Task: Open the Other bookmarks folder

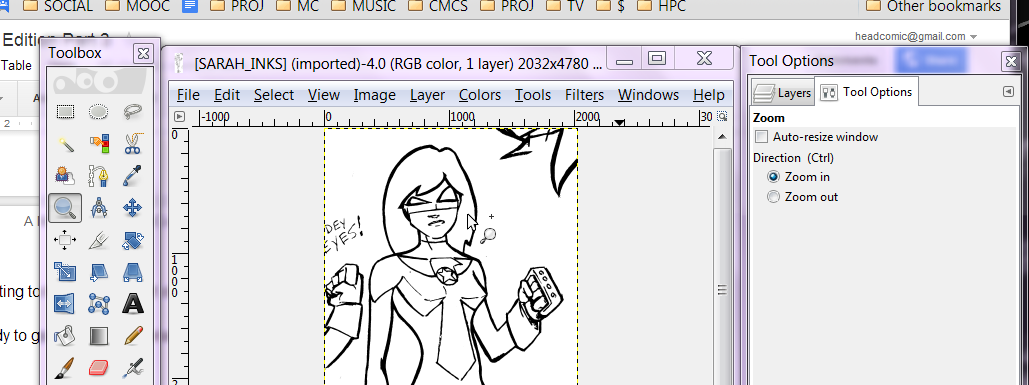Action: coord(933,7)
